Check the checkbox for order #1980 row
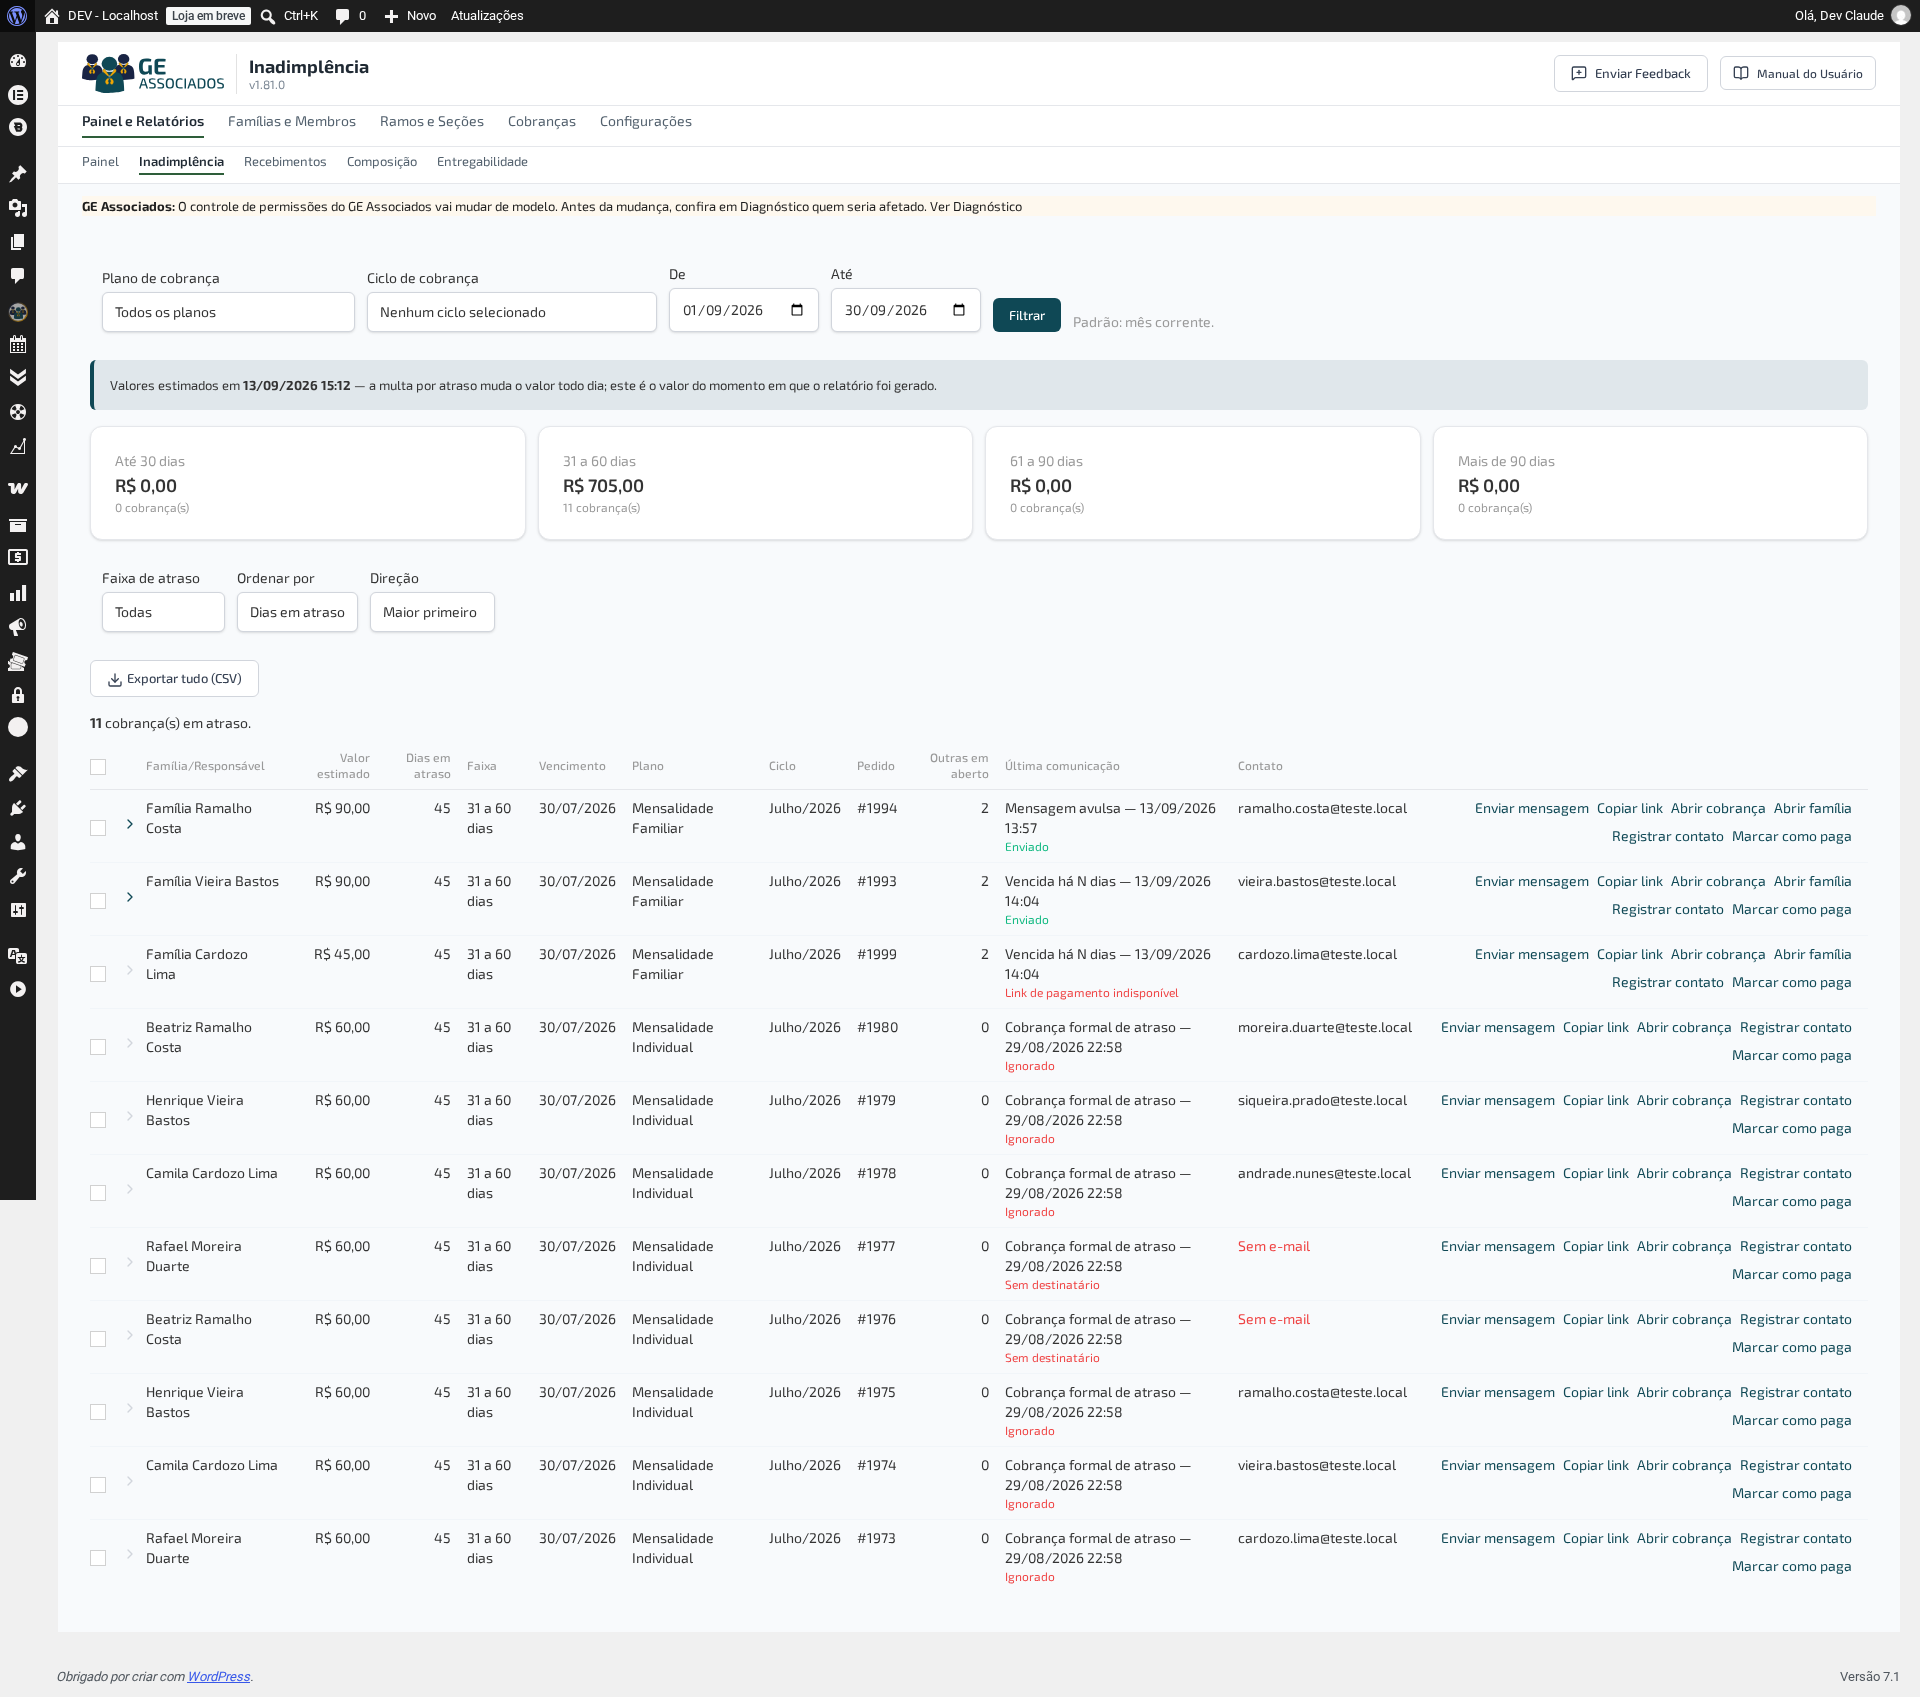The width and height of the screenshot is (1920, 1697). [x=98, y=1047]
